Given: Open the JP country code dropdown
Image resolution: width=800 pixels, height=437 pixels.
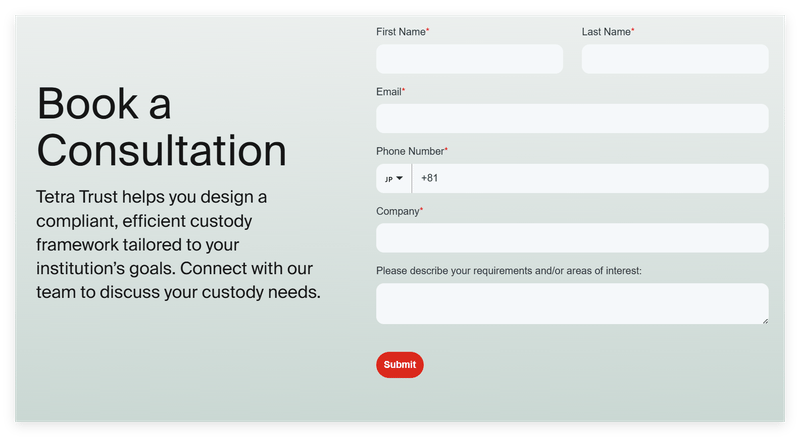Looking at the screenshot, I should tap(394, 178).
